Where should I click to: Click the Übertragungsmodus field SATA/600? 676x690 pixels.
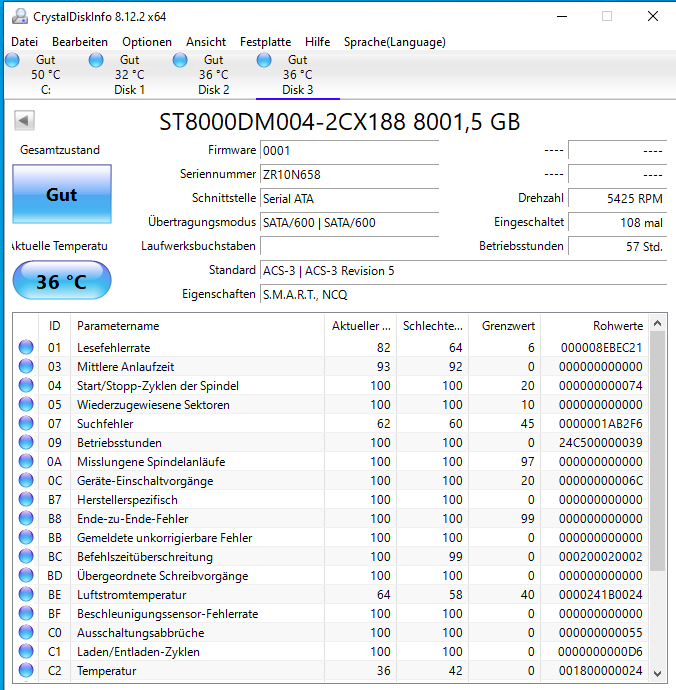[349, 222]
